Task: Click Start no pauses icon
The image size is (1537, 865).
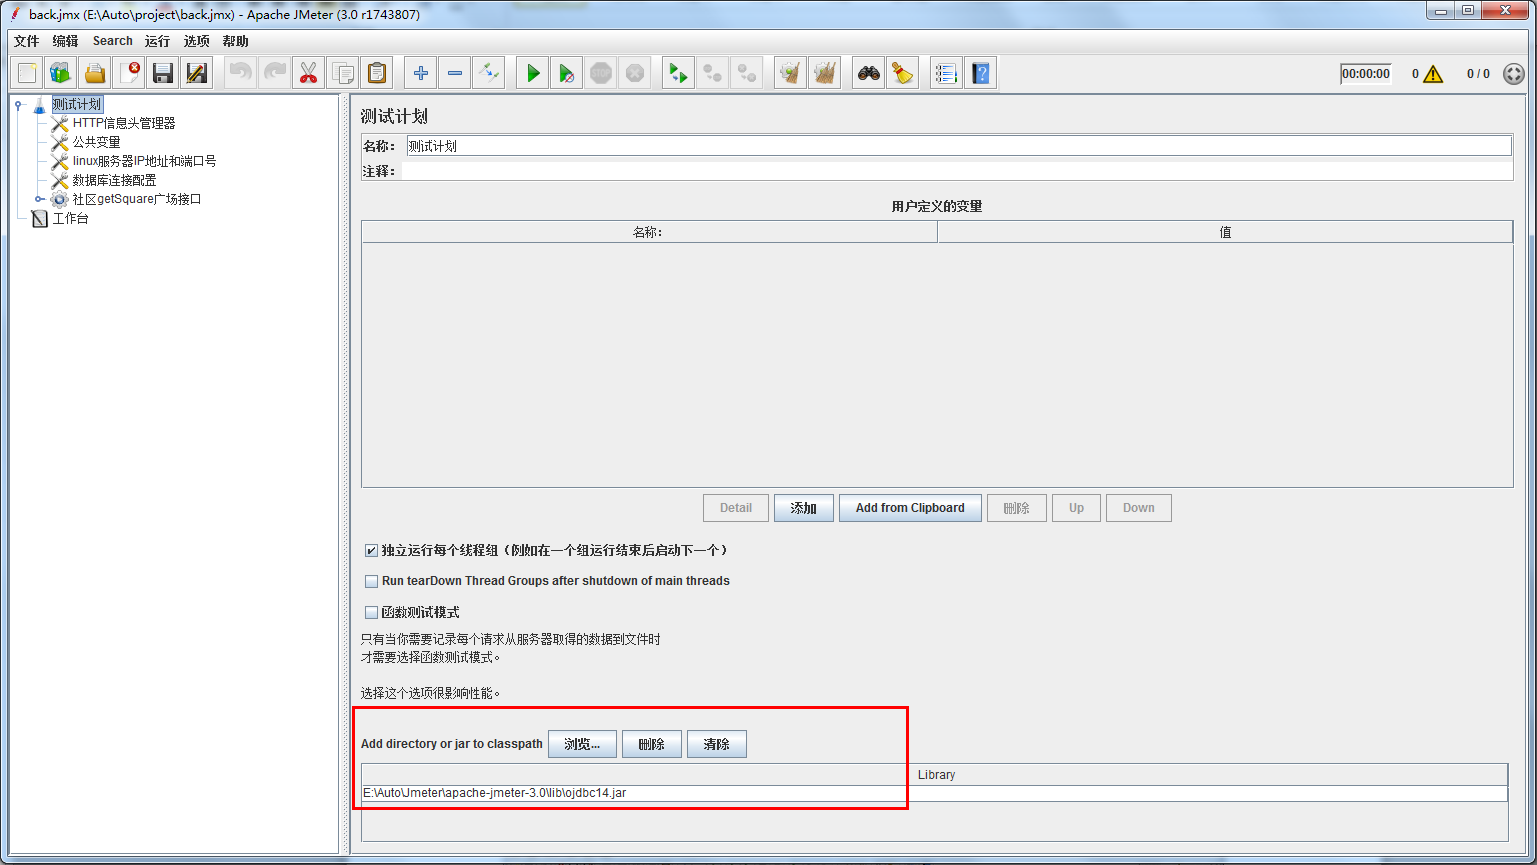Action: click(x=566, y=73)
